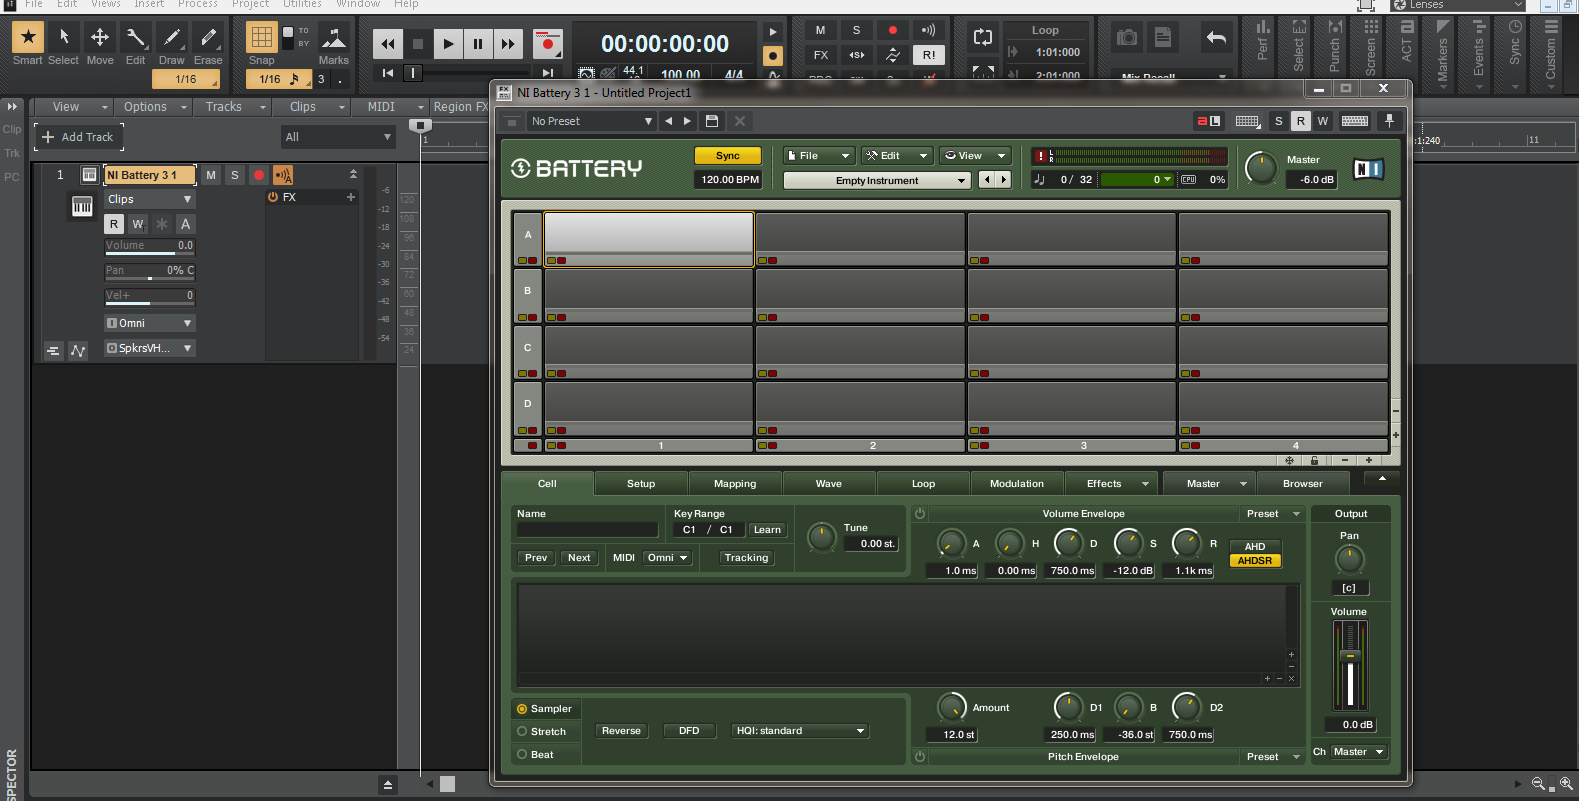
Task: Click the keyboard icon in plugin header
Action: click(x=1355, y=121)
